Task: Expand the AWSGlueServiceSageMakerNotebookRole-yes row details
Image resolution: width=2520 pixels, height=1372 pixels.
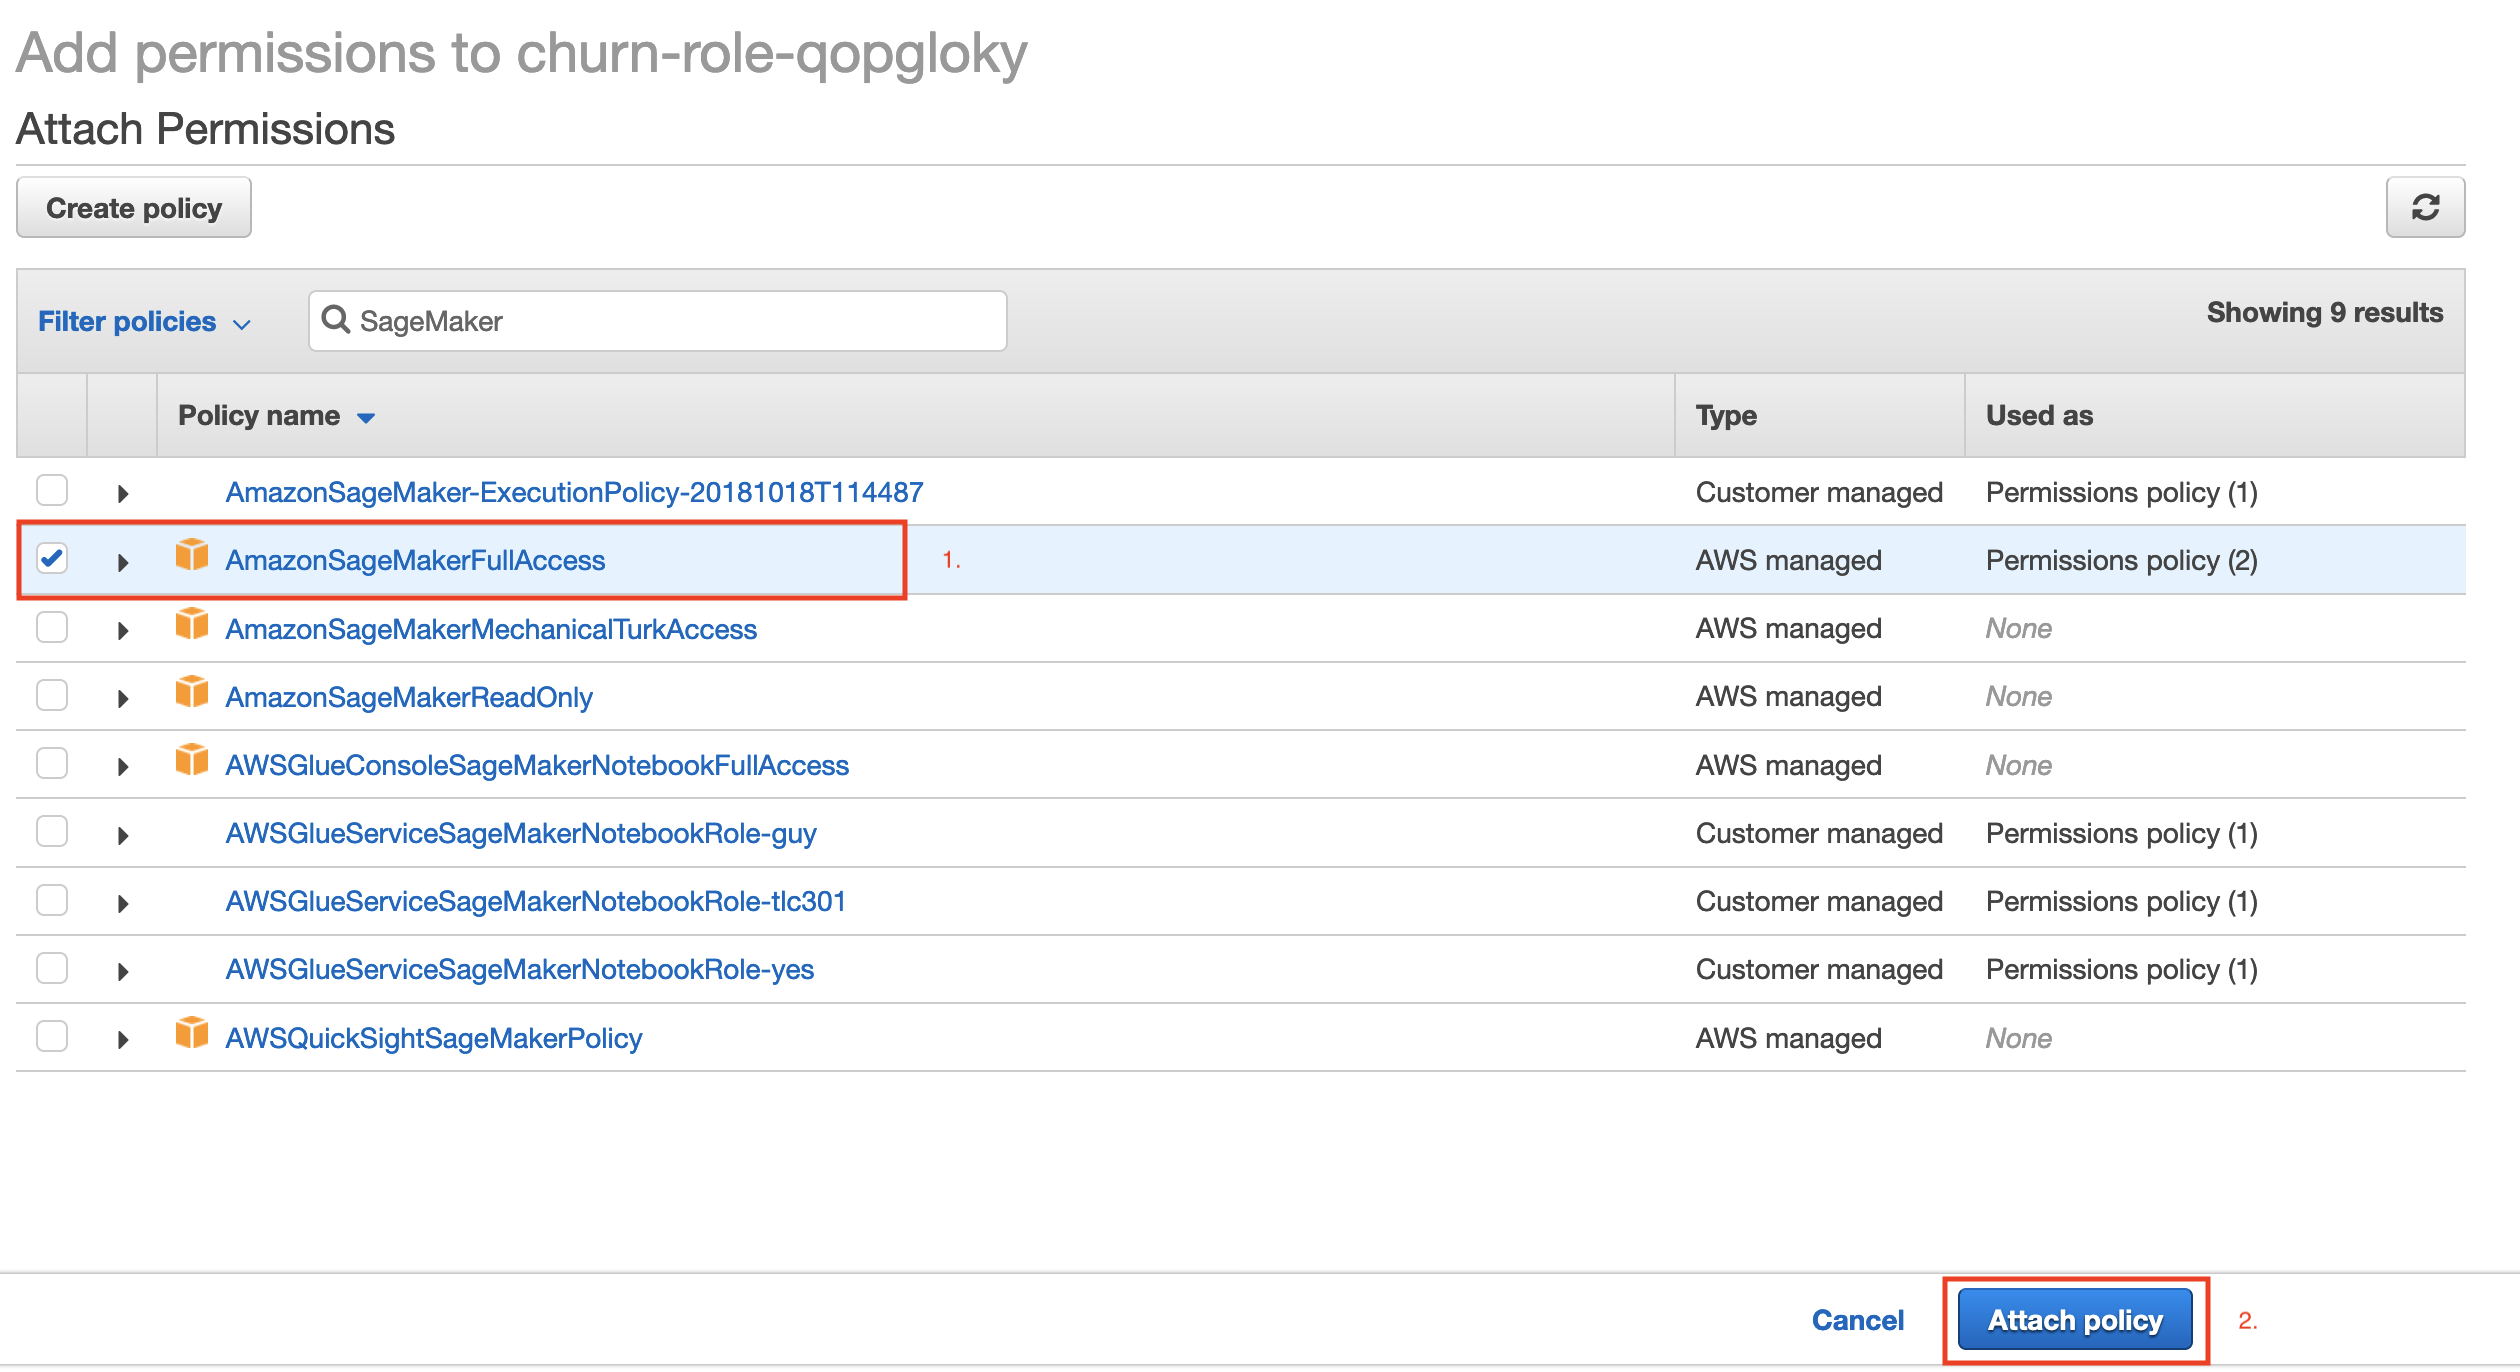Action: (123, 971)
